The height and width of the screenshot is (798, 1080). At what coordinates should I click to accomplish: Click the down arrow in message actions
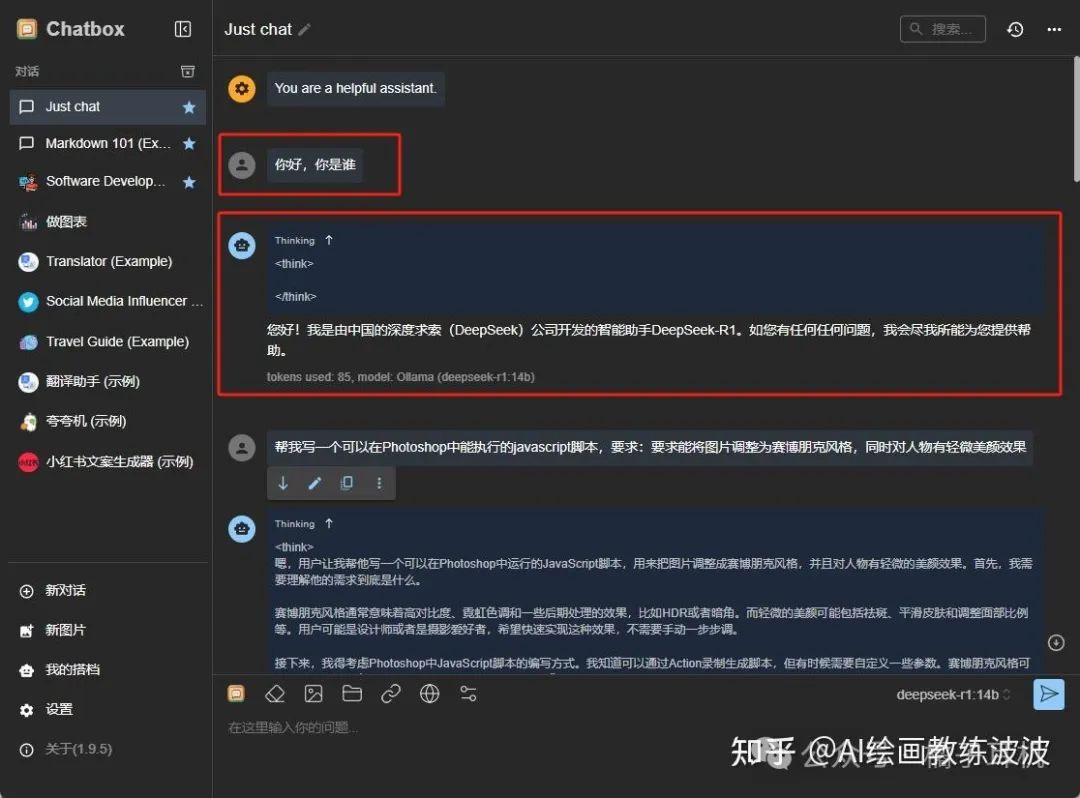click(x=283, y=483)
